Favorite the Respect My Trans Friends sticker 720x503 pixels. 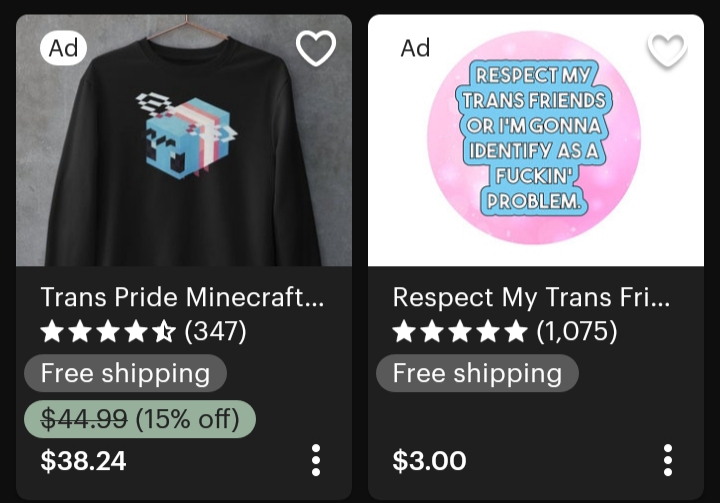667,50
